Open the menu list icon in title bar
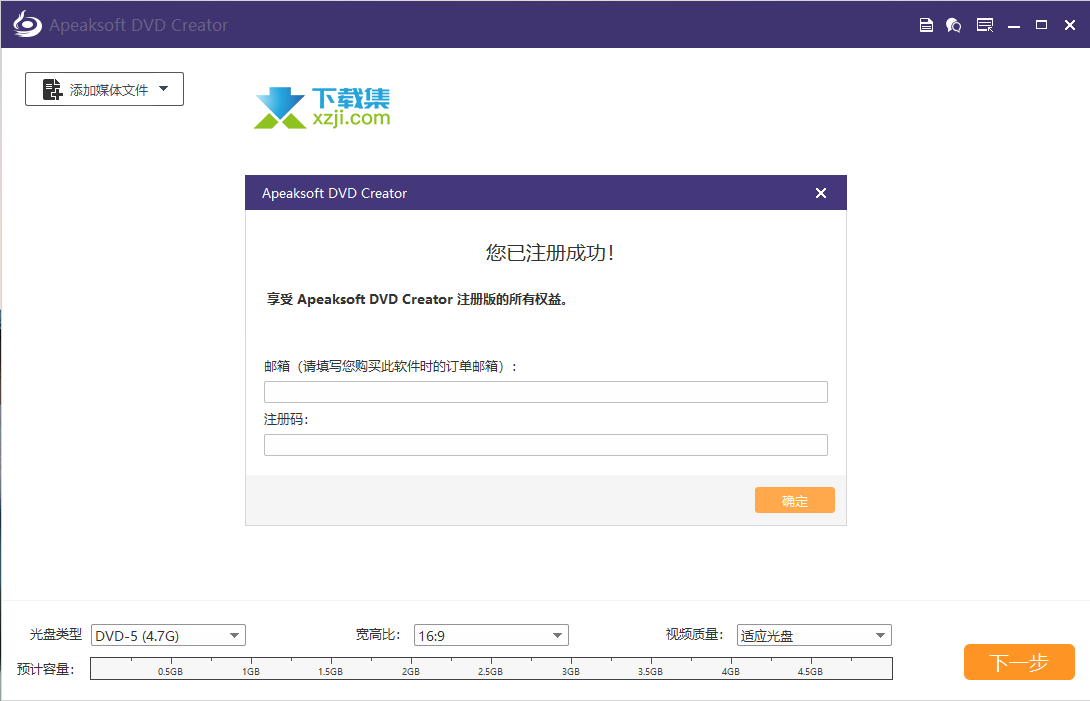The height and width of the screenshot is (701, 1090). [984, 25]
